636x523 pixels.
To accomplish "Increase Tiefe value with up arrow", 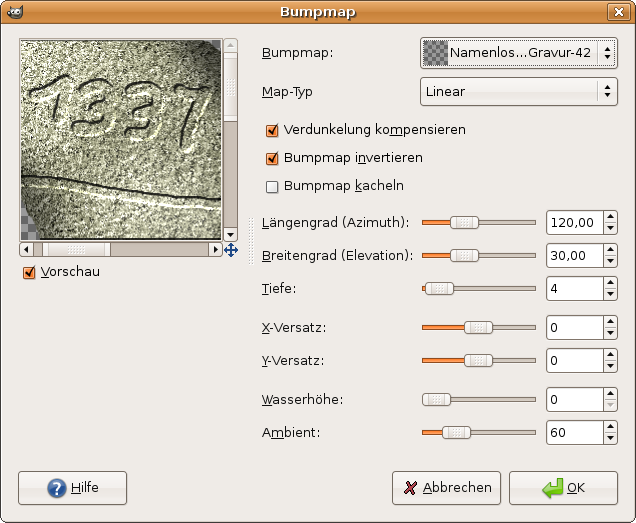I will 610,283.
